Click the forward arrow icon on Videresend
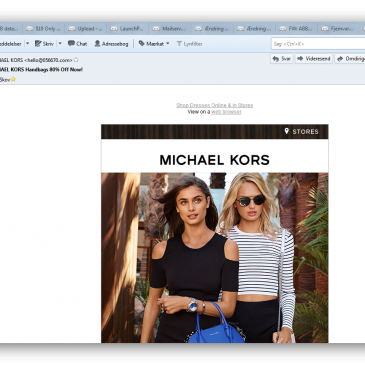 [300, 59]
